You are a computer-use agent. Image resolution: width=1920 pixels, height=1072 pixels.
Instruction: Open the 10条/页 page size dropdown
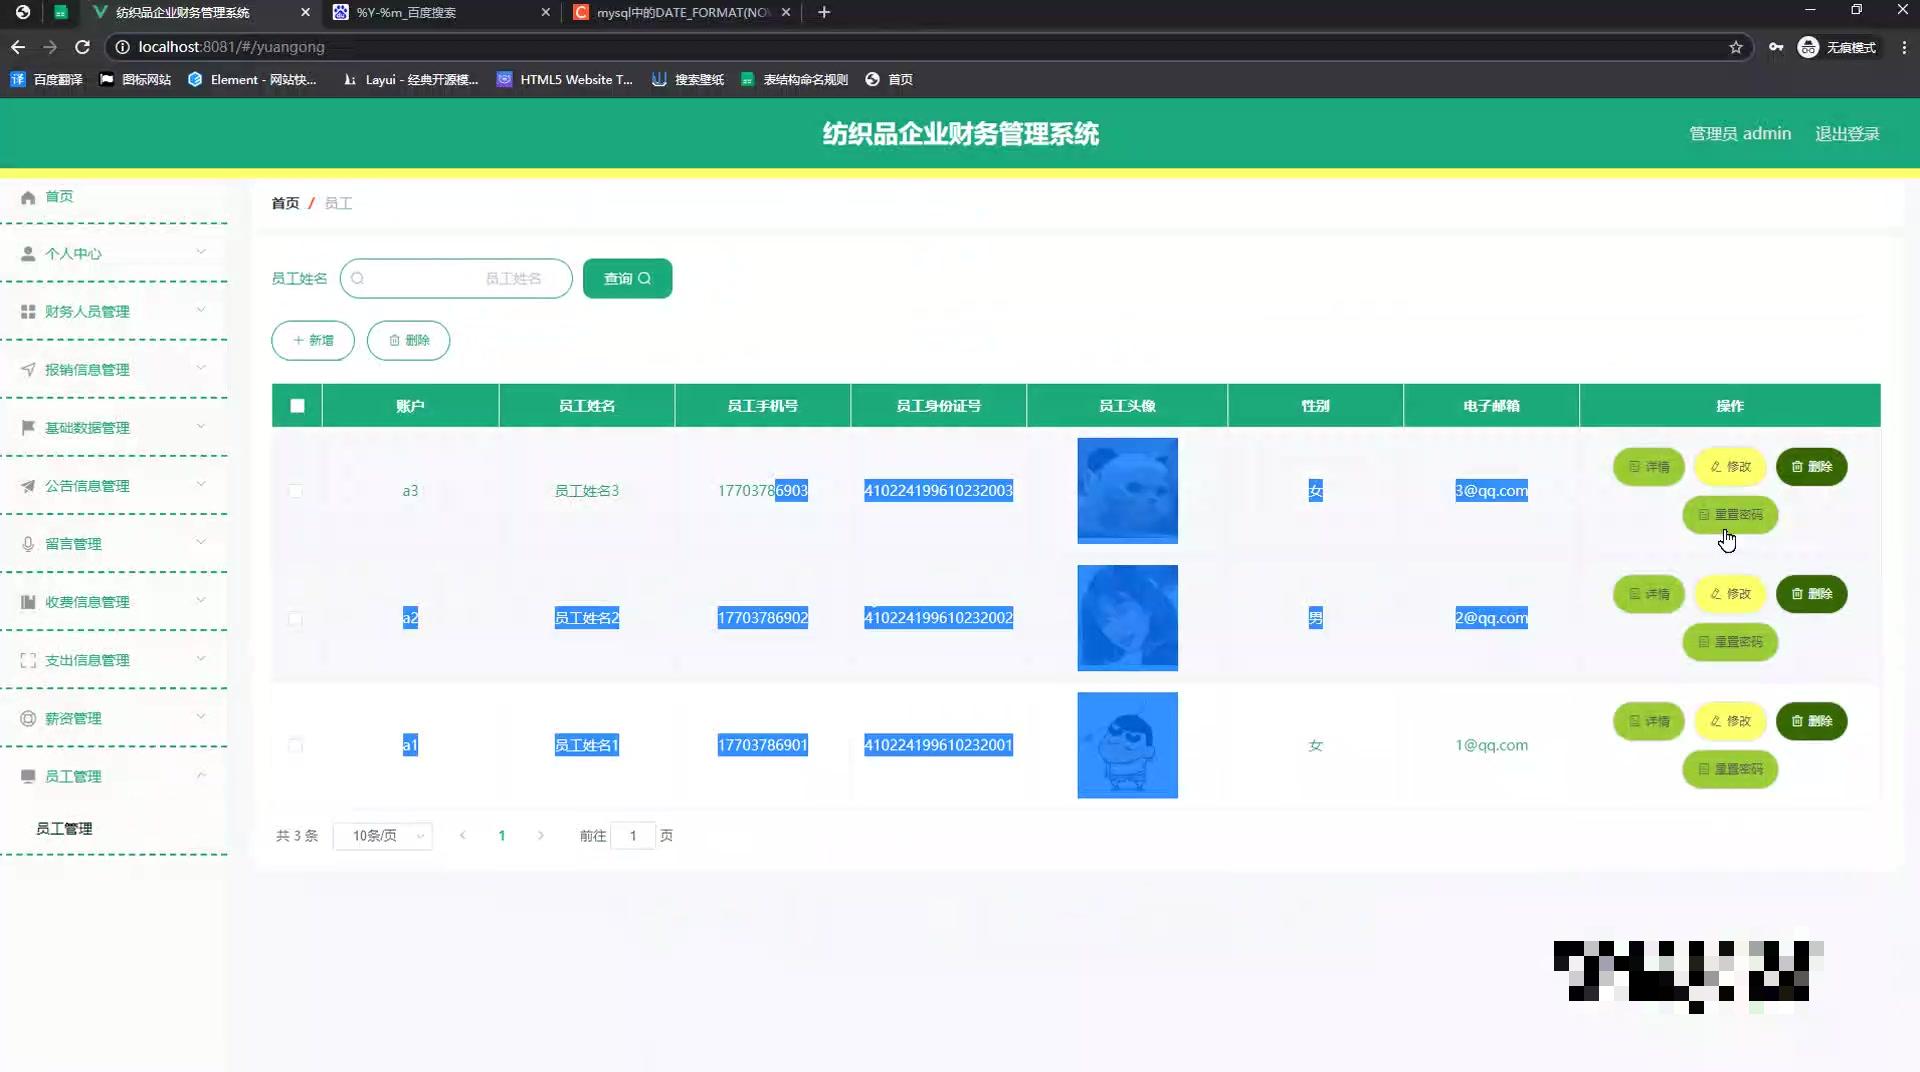point(383,835)
